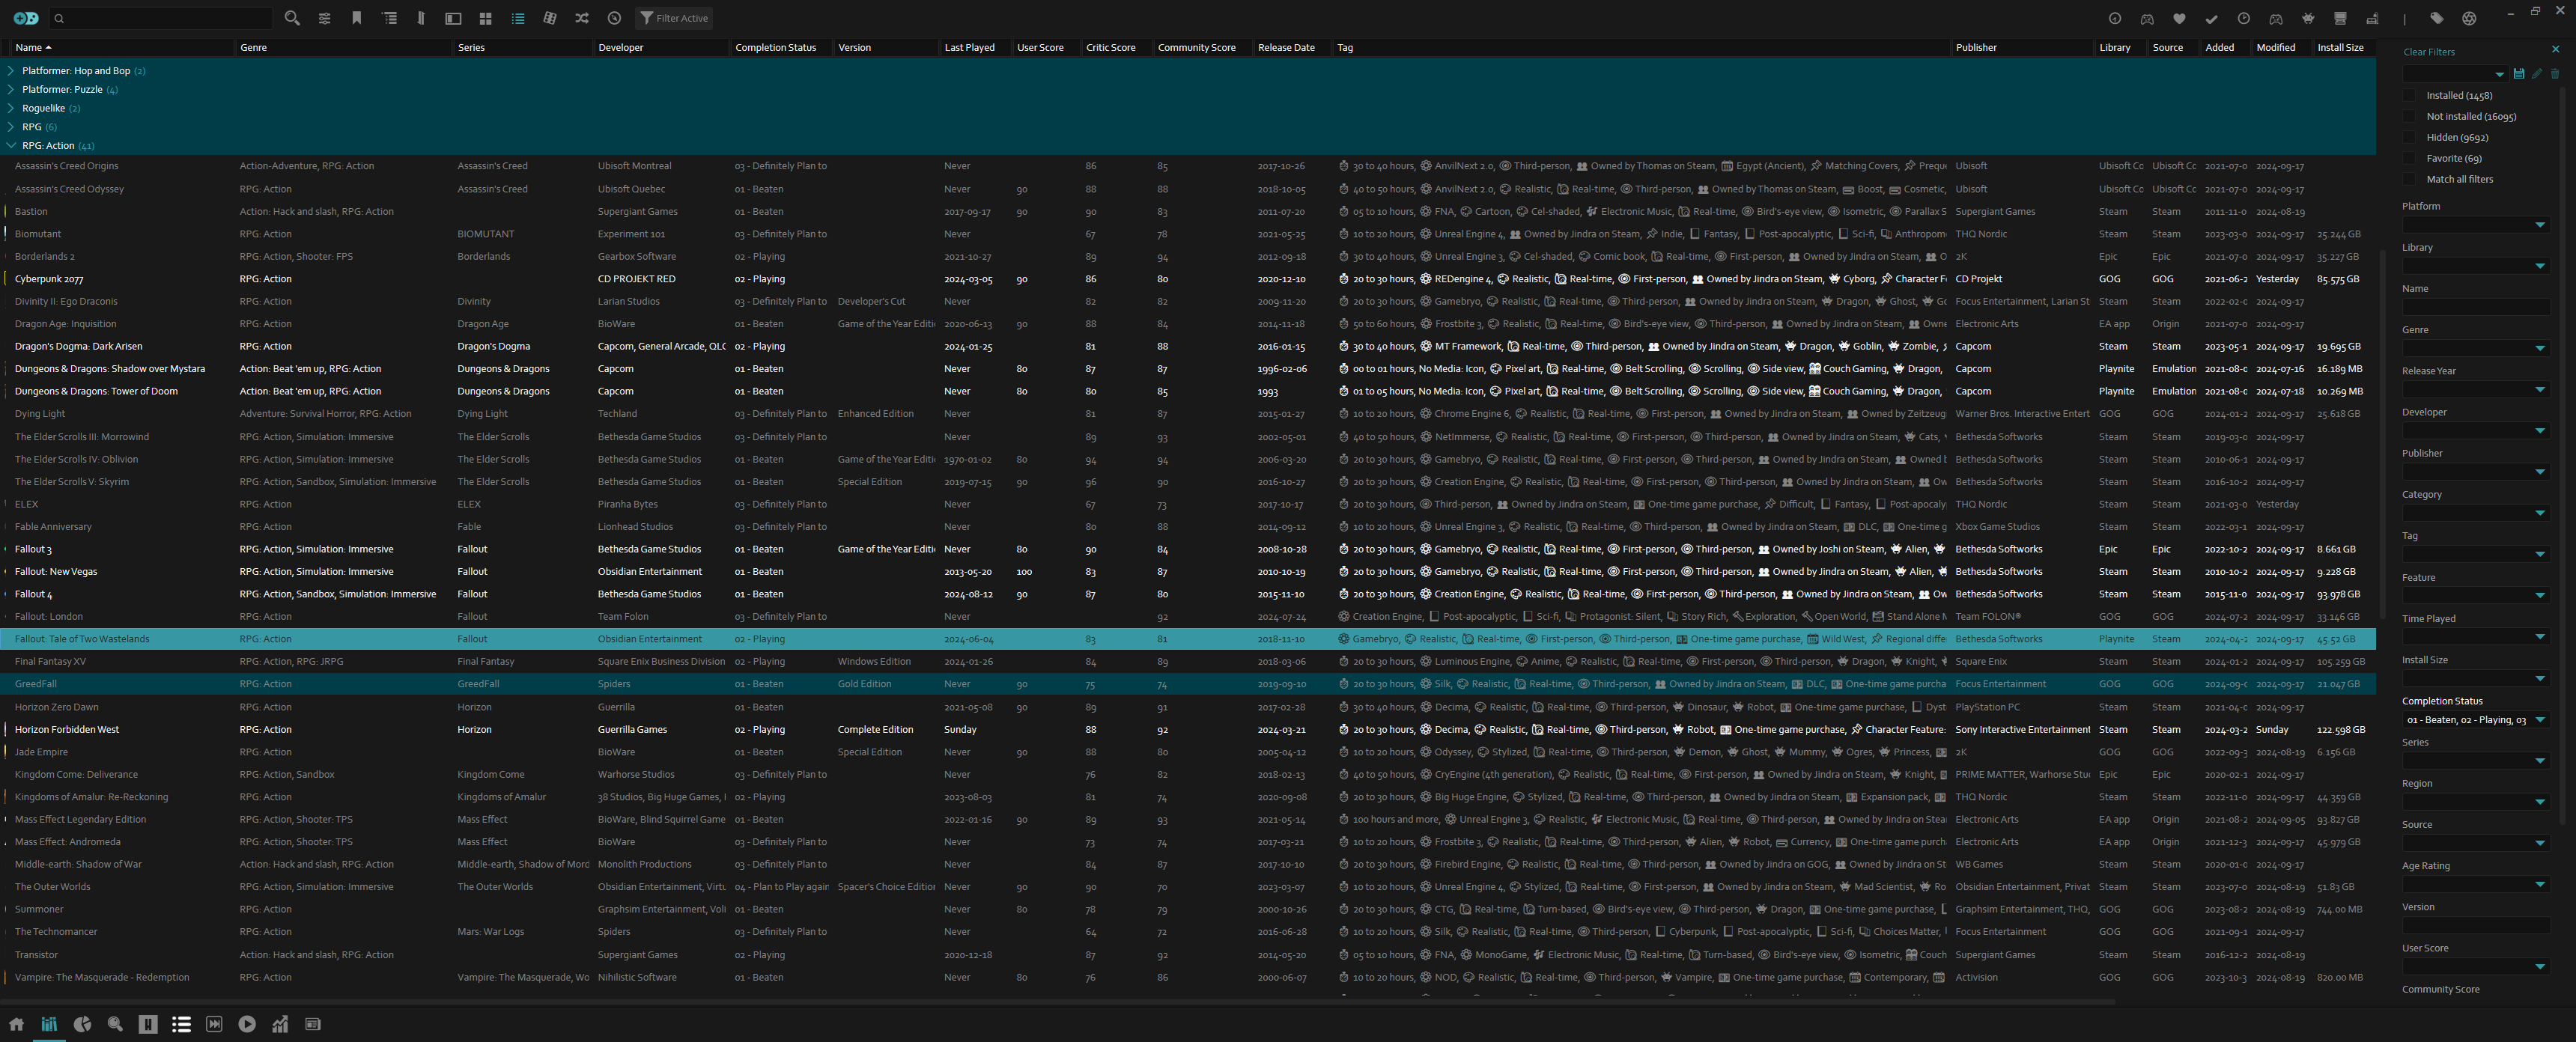The image size is (2576, 1042).
Task: Click the heart favorites quick-filter icon
Action: click(2179, 18)
